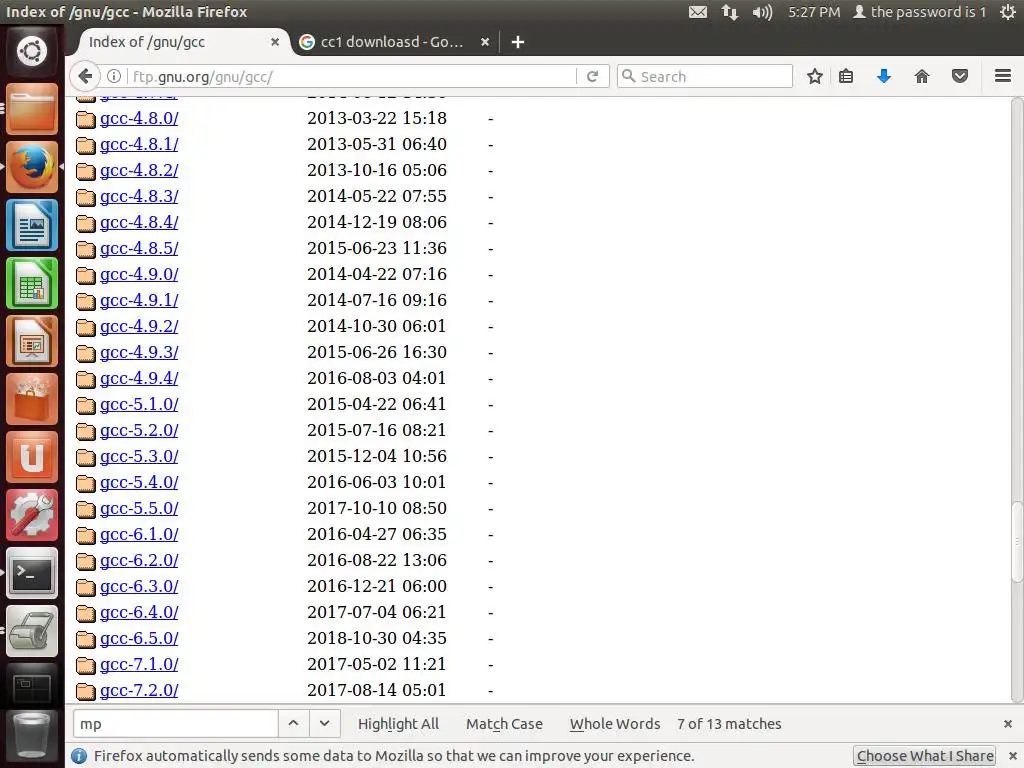Open the gcc-4.8.0/ directory link
The height and width of the screenshot is (768, 1024).
[x=139, y=118]
